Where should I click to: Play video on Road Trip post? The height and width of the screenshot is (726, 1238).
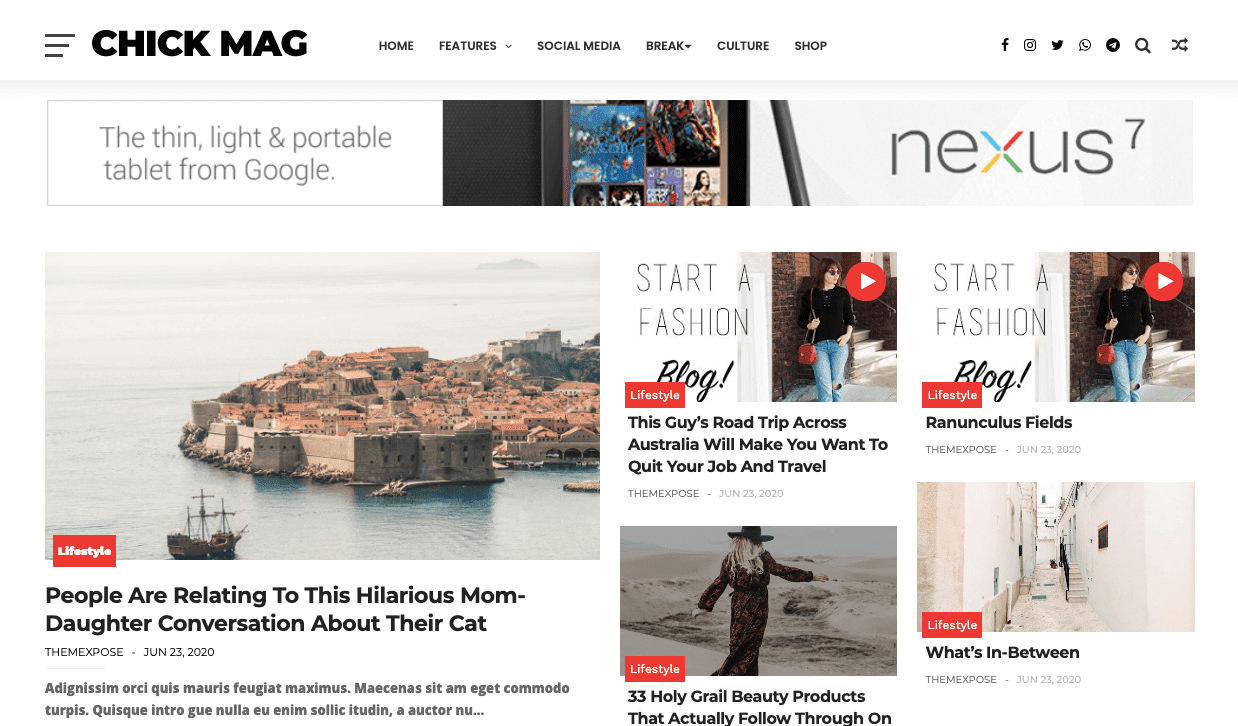[866, 281]
